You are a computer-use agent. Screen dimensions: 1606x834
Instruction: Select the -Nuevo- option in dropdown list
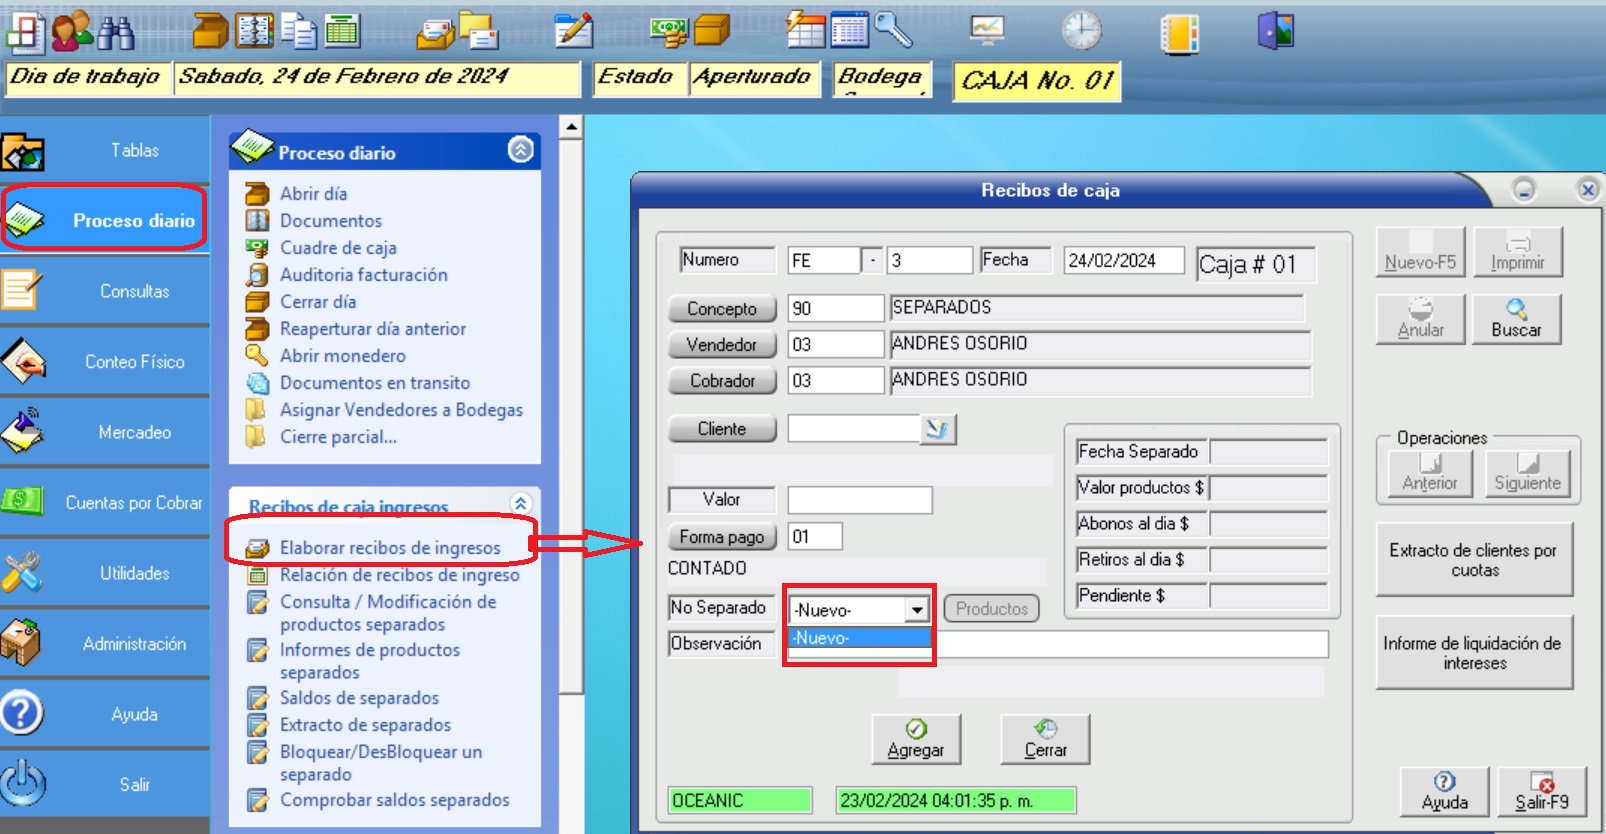tap(859, 638)
